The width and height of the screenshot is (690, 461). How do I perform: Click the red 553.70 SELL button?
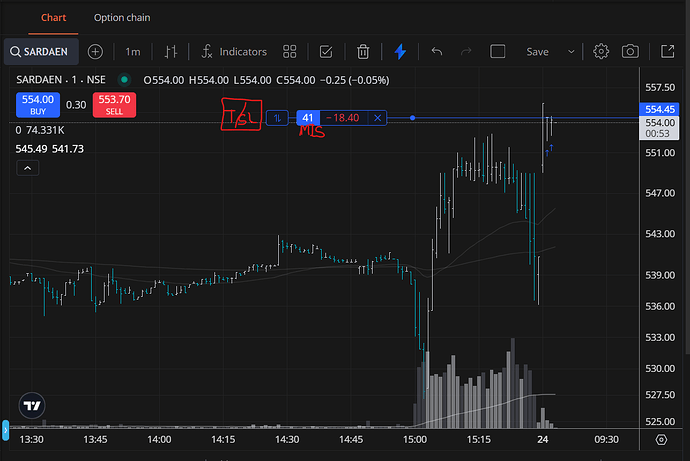pos(114,104)
